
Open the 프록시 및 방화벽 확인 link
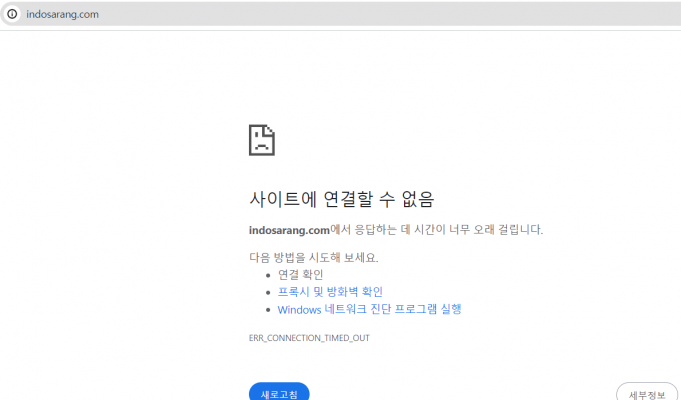(x=330, y=292)
